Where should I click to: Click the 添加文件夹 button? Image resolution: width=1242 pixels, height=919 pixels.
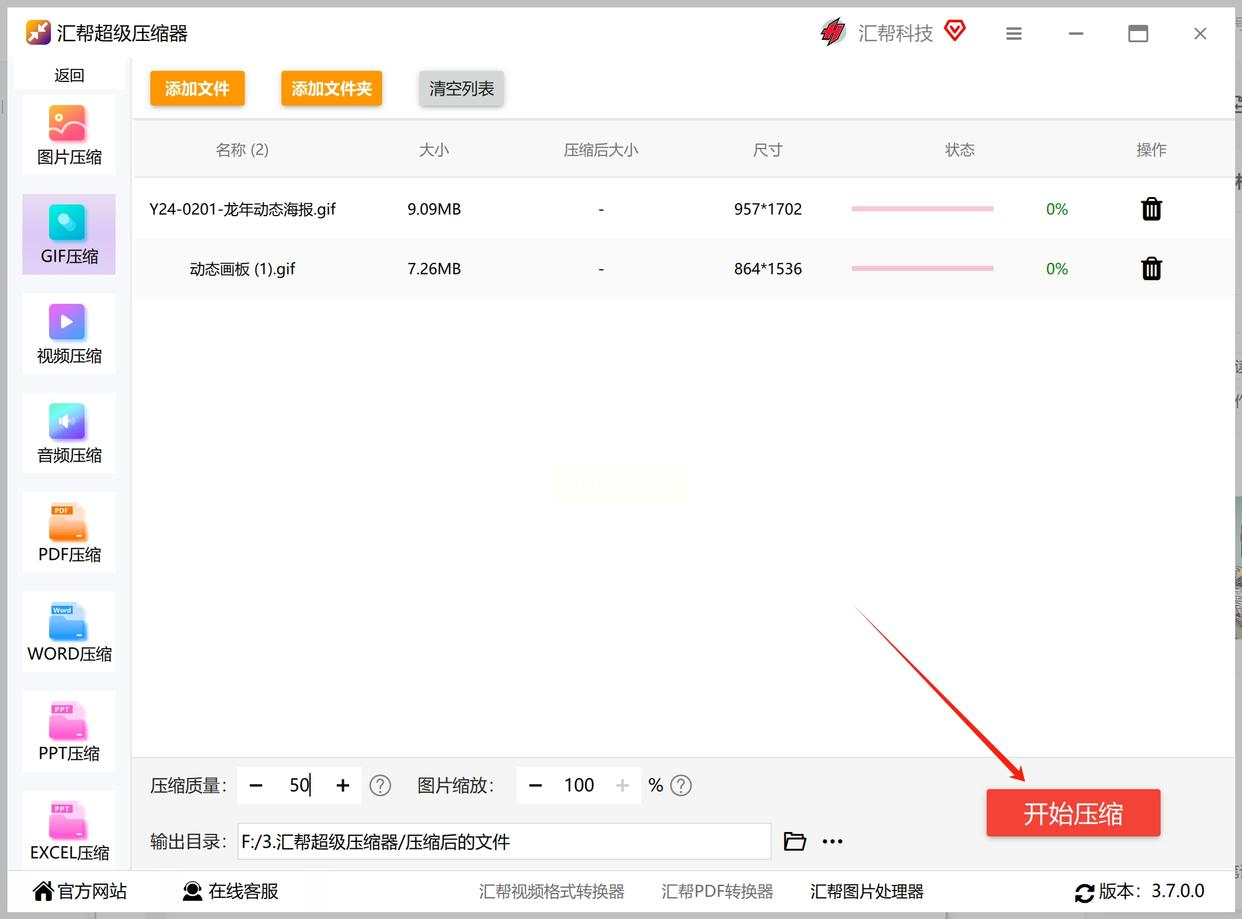click(x=332, y=88)
